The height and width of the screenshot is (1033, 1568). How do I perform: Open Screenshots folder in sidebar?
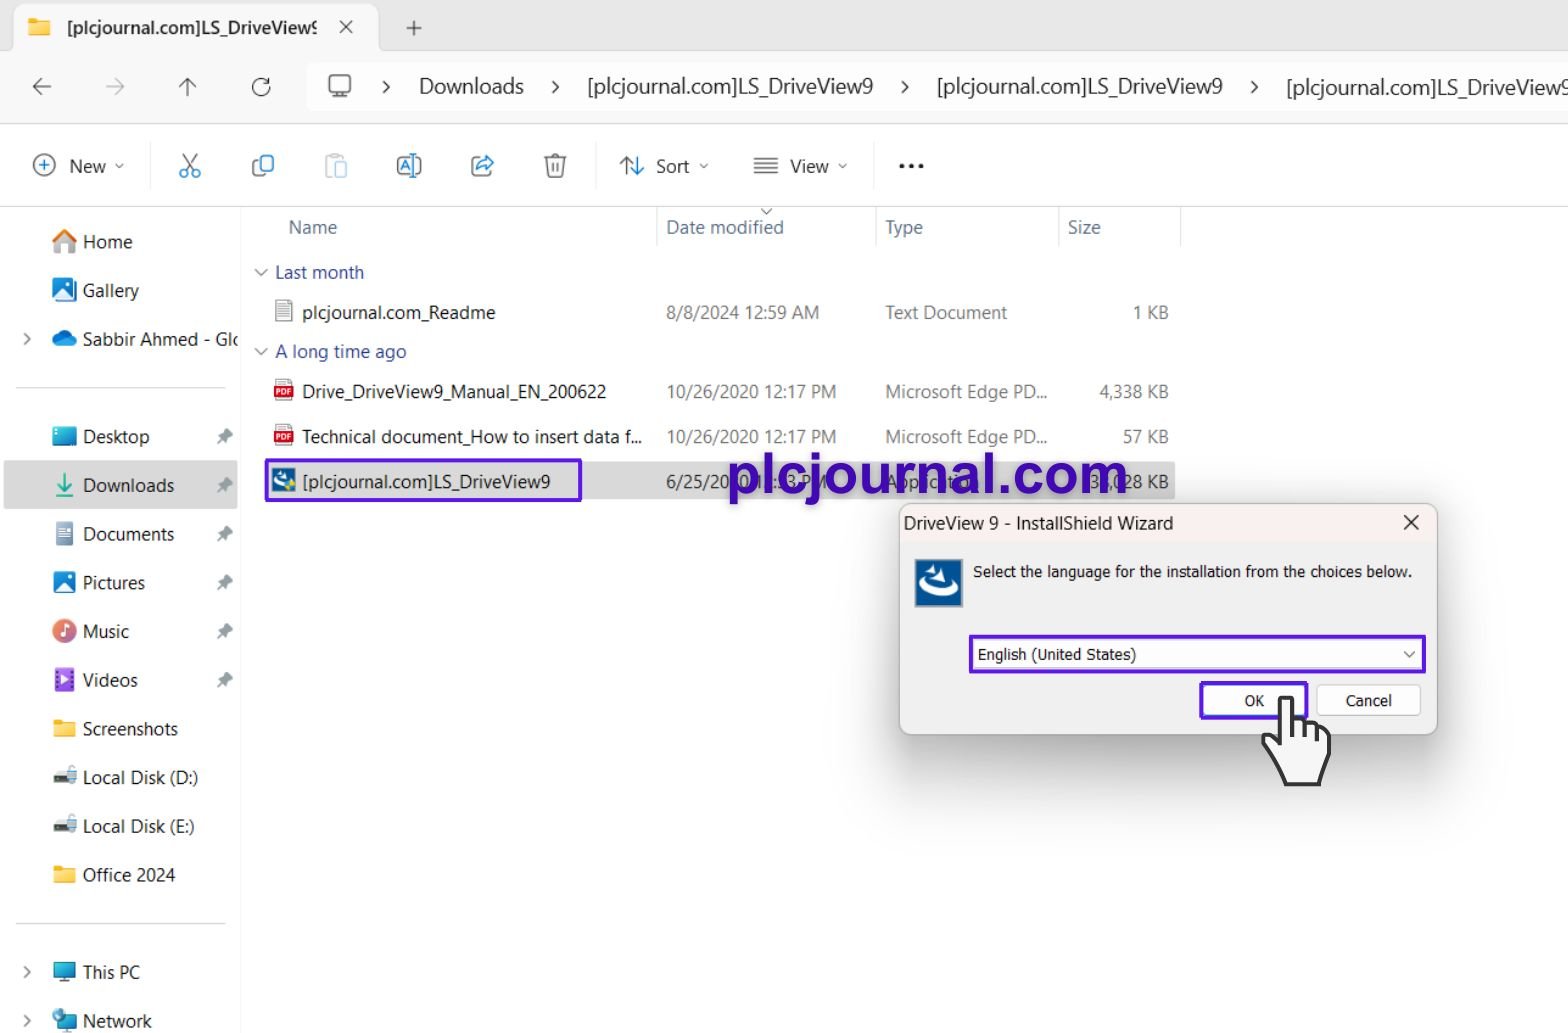(115, 729)
